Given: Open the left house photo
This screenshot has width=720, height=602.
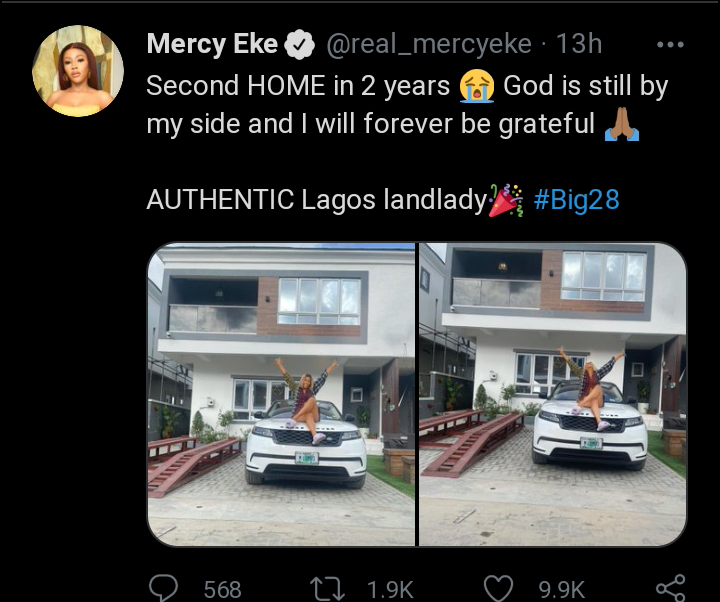Looking at the screenshot, I should click(x=281, y=394).
